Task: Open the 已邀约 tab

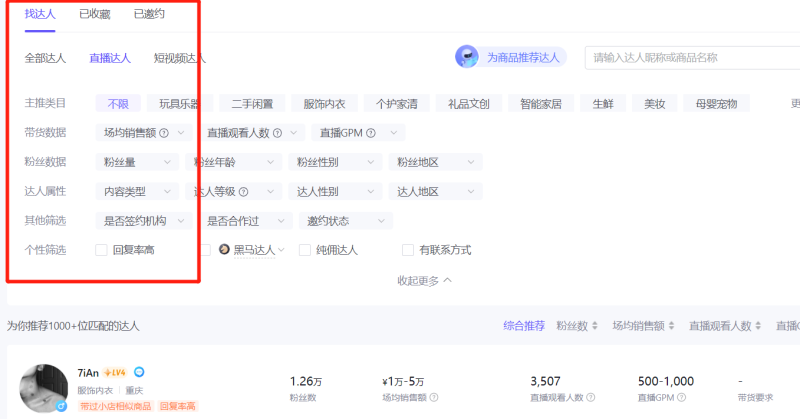Action: (149, 14)
